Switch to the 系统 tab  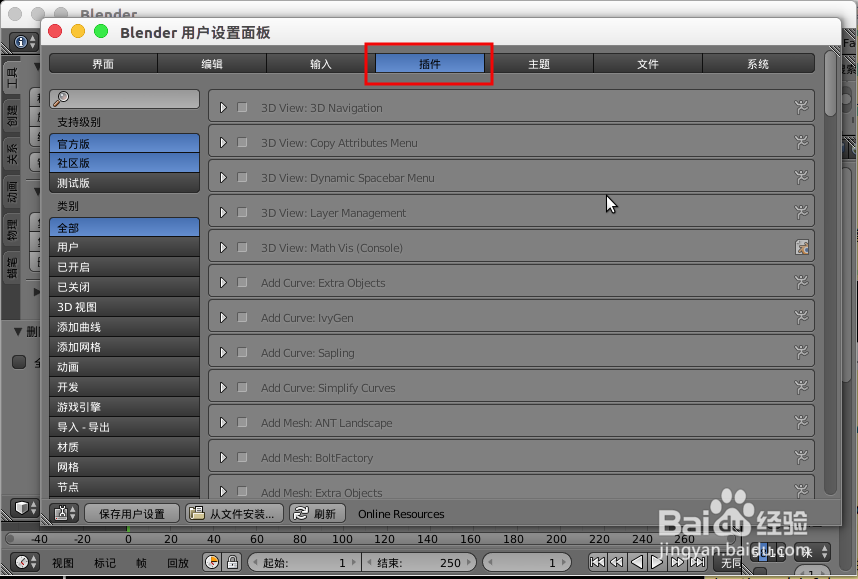point(758,63)
